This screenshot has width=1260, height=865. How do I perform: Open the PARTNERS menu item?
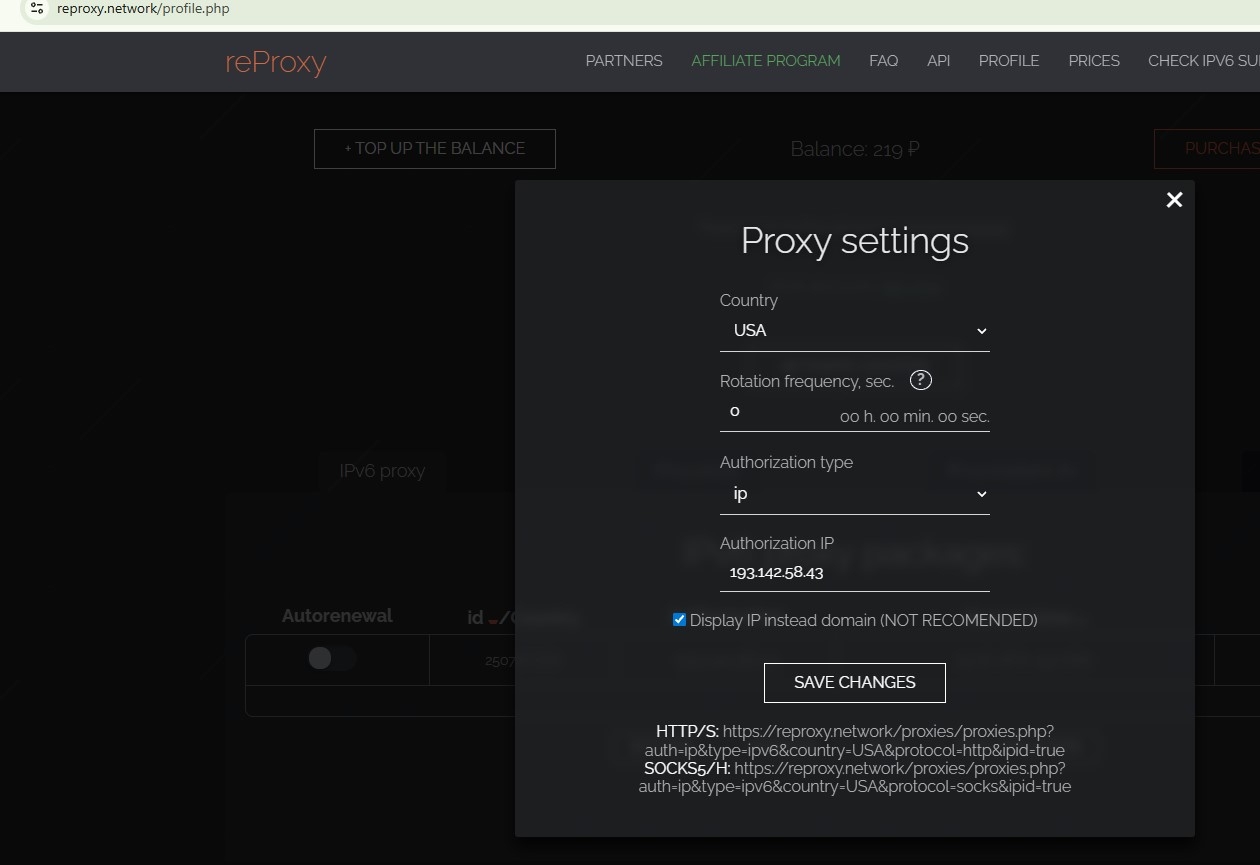(624, 61)
